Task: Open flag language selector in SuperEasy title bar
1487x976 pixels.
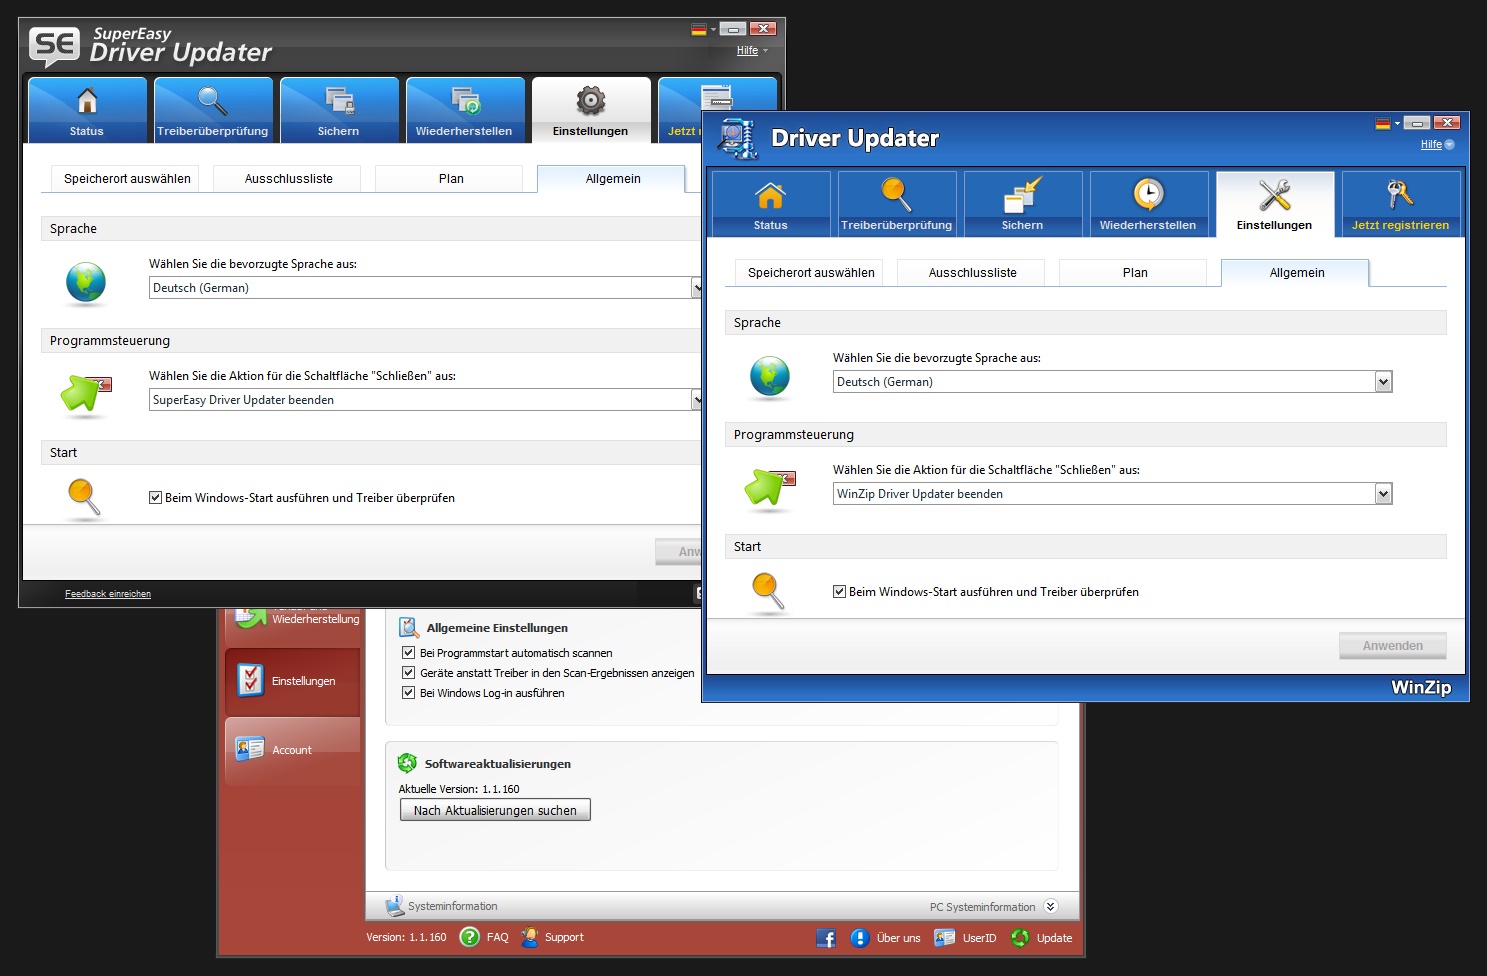Action: click(x=704, y=30)
